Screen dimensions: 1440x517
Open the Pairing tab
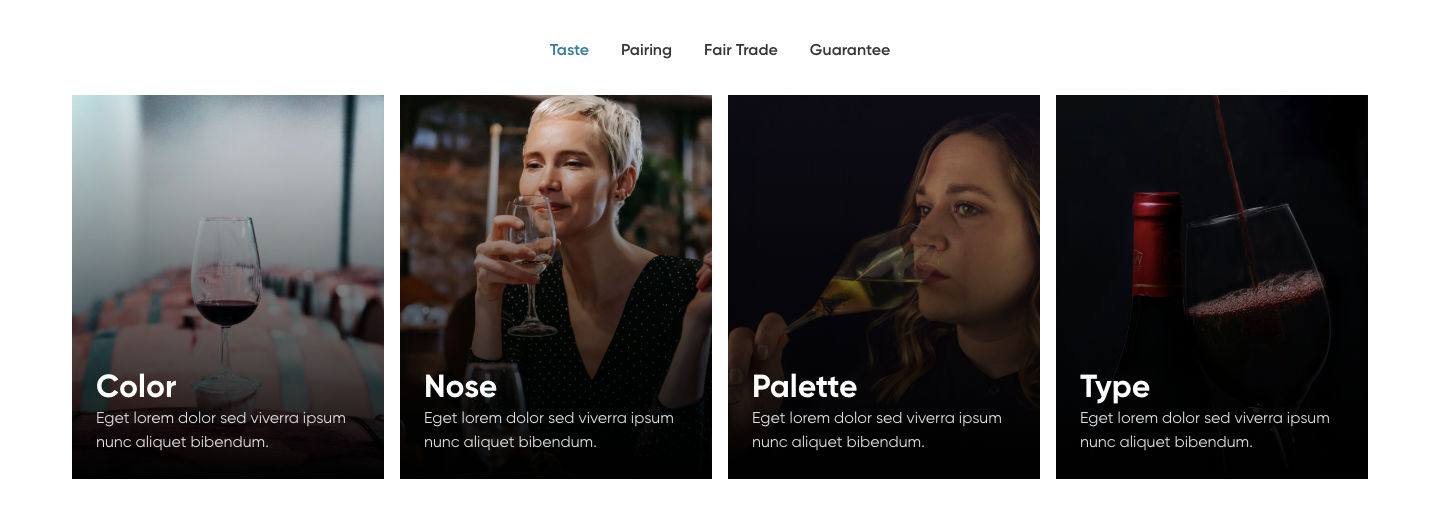(x=646, y=50)
